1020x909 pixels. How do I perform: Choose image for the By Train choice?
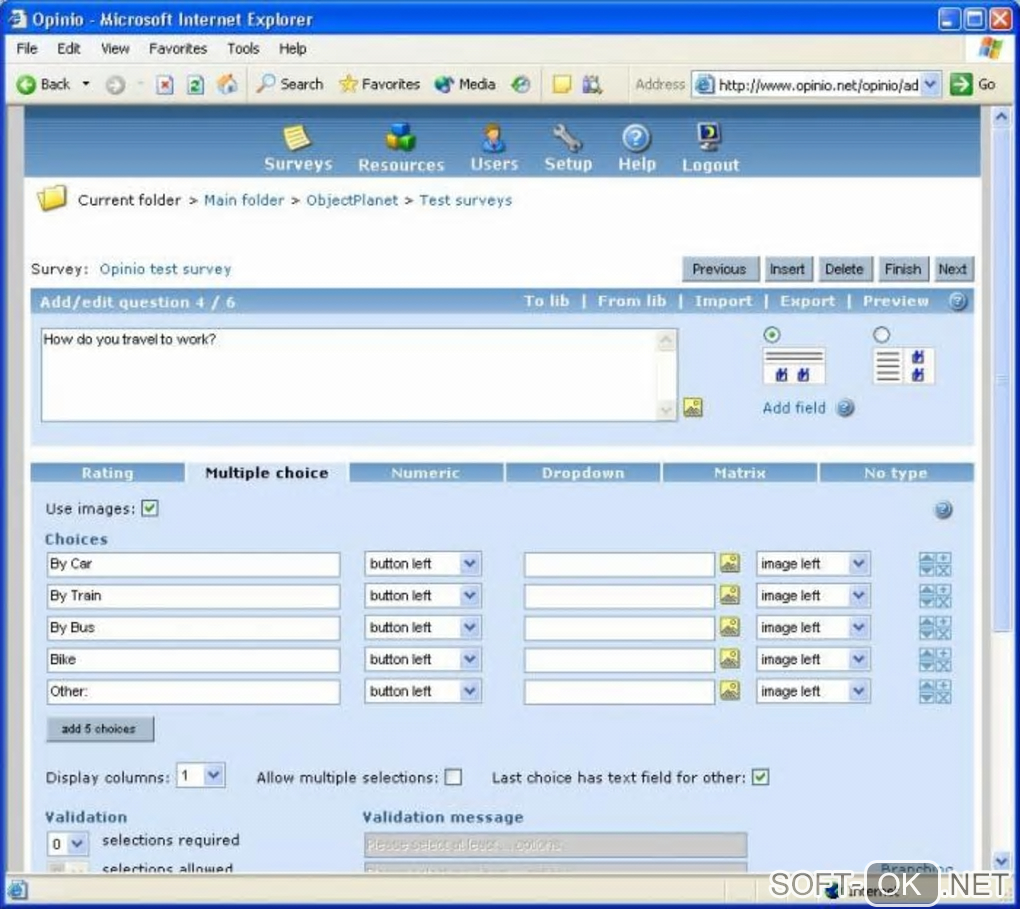pyautogui.click(x=730, y=595)
